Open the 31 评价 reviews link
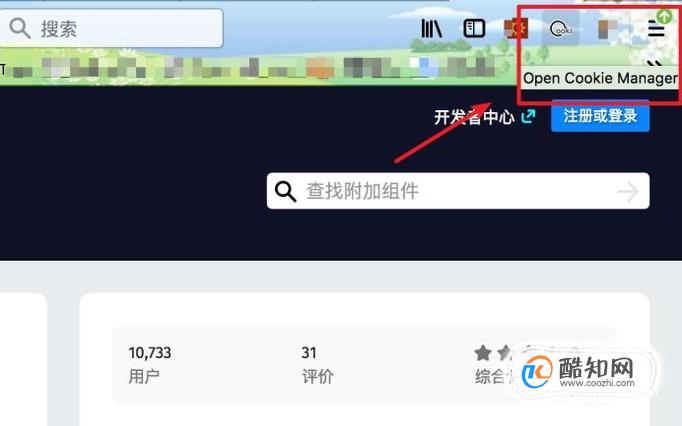The height and width of the screenshot is (426, 682). 317,365
